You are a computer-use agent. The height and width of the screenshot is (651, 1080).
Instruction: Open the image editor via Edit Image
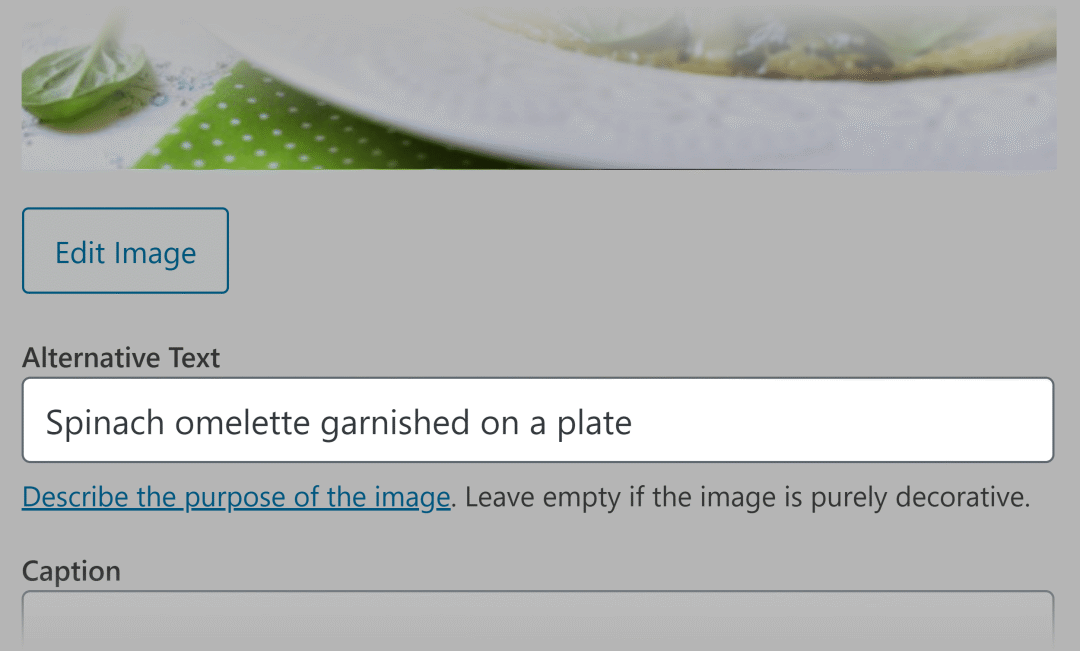[124, 251]
